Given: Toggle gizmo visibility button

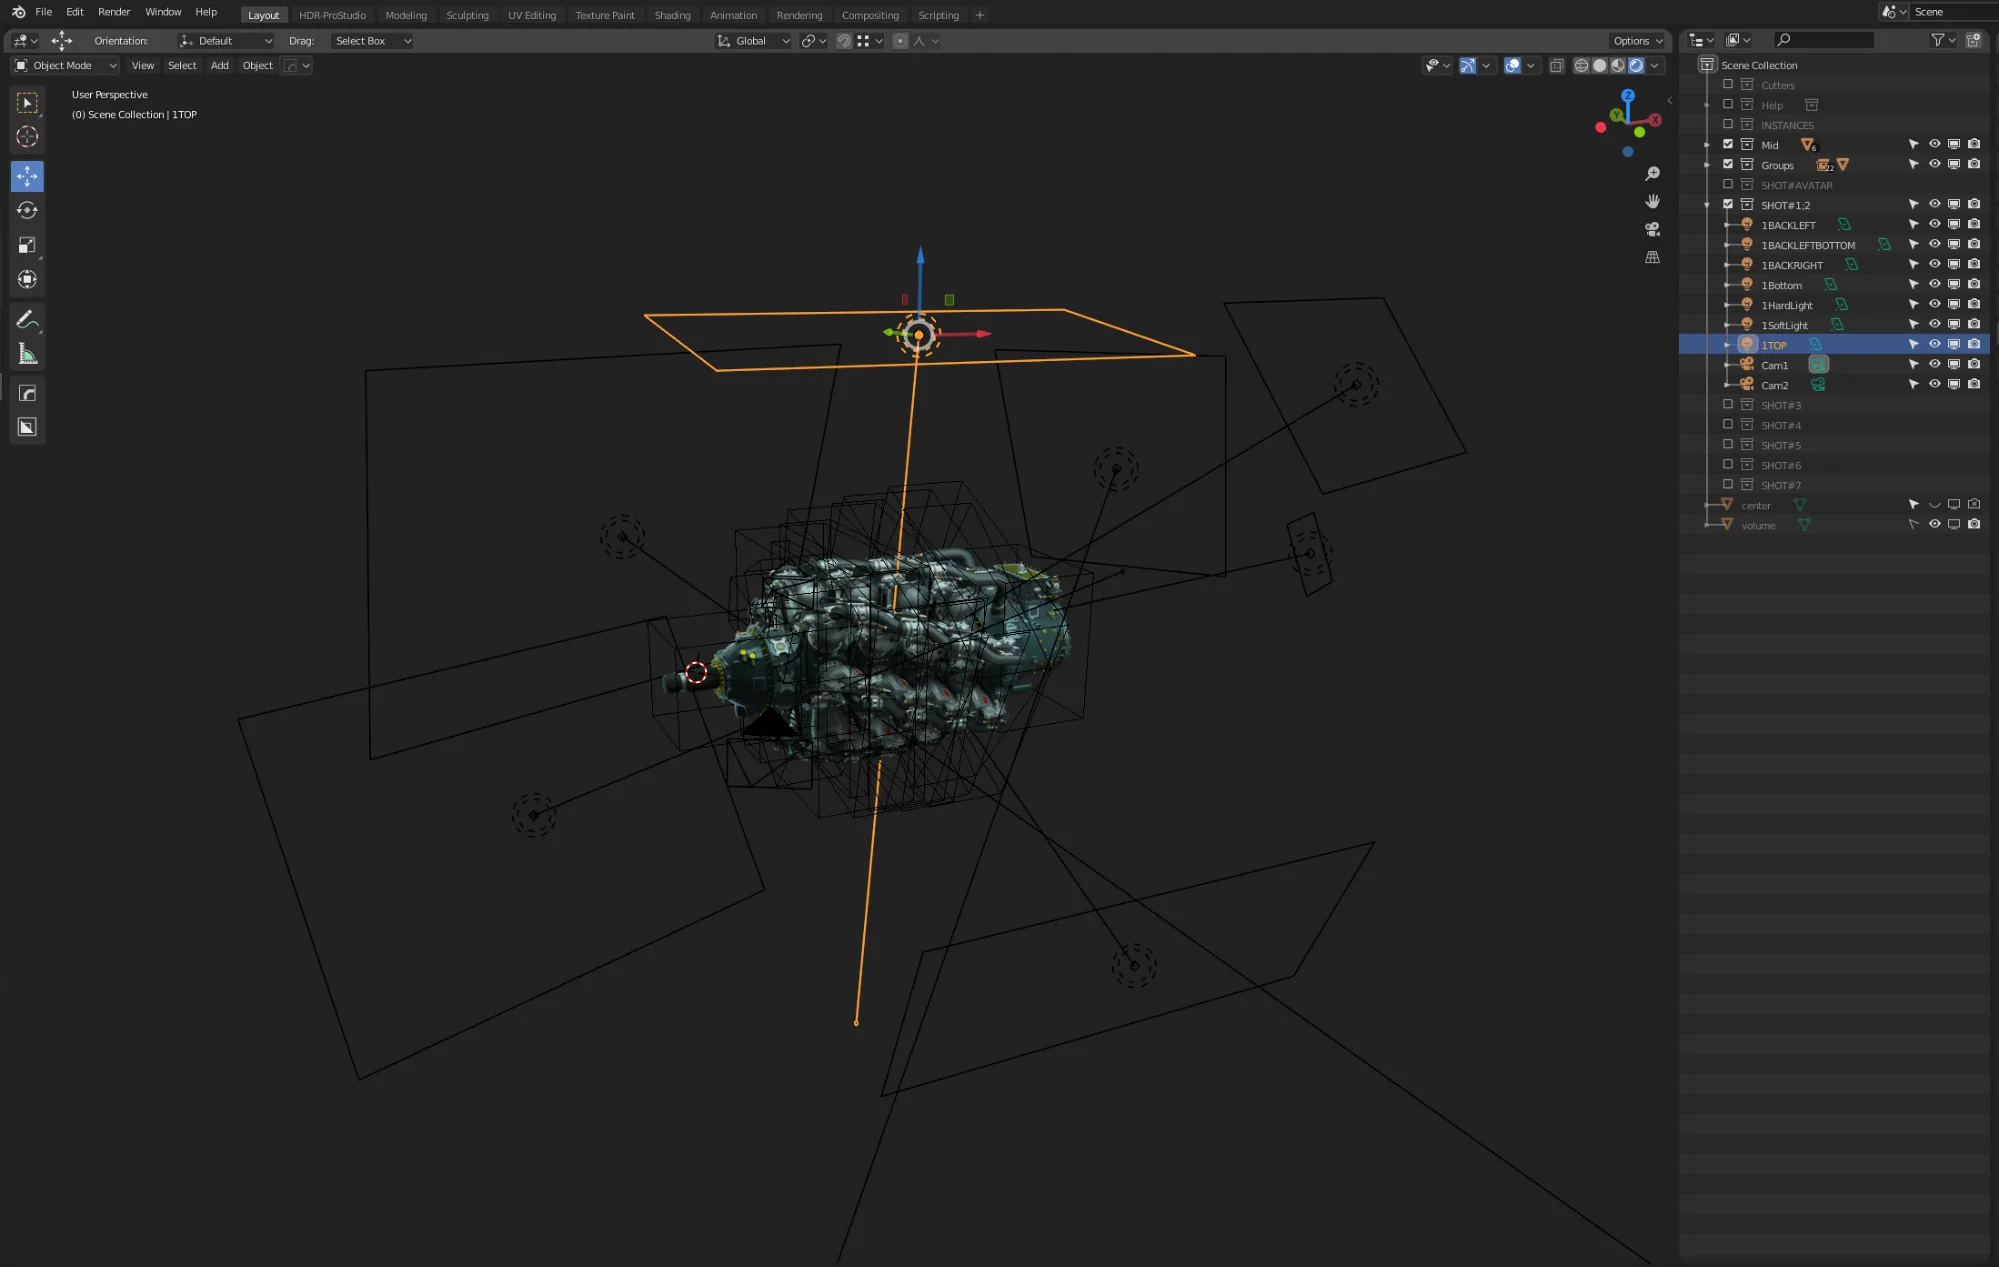Looking at the screenshot, I should tap(1467, 66).
